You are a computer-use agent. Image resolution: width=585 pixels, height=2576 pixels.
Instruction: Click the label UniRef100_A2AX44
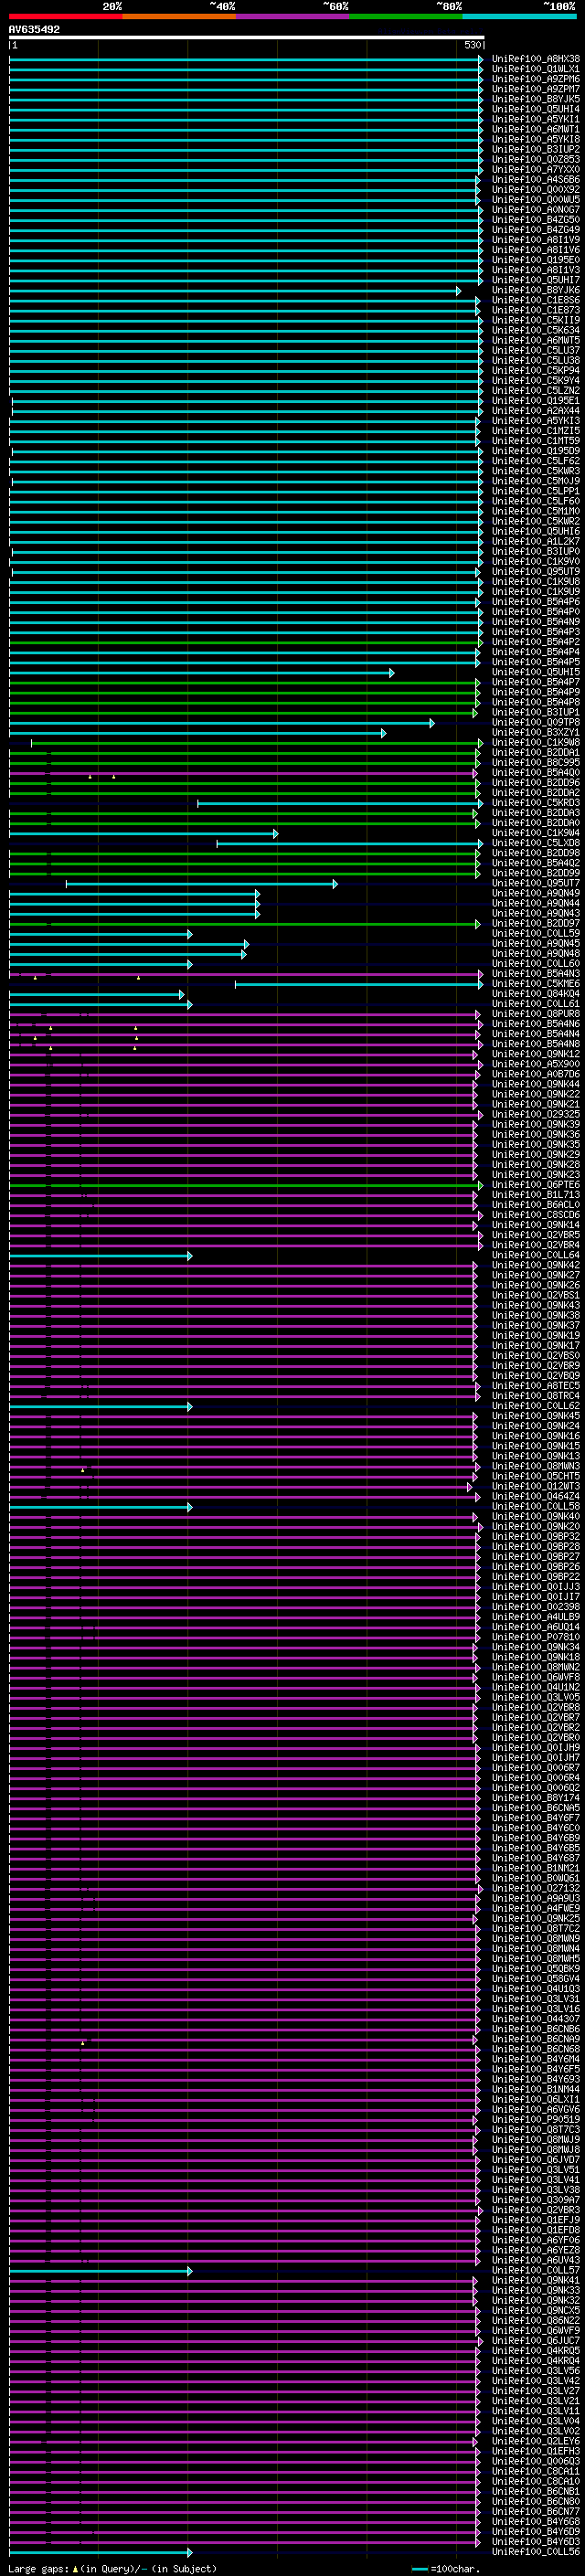[x=535, y=411]
